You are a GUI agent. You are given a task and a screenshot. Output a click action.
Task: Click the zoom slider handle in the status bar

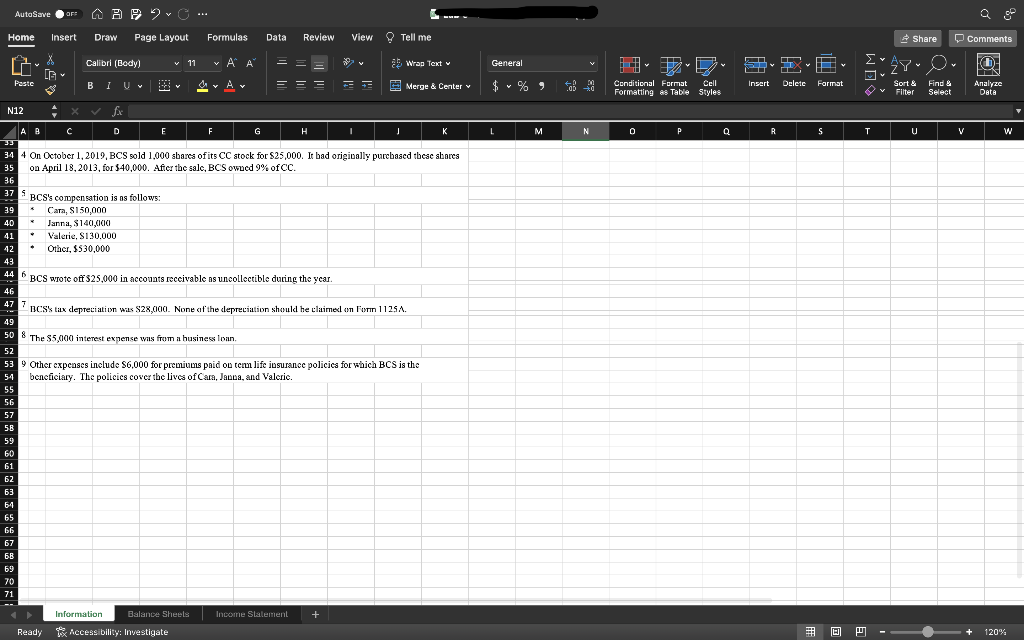pyautogui.click(x=927, y=632)
